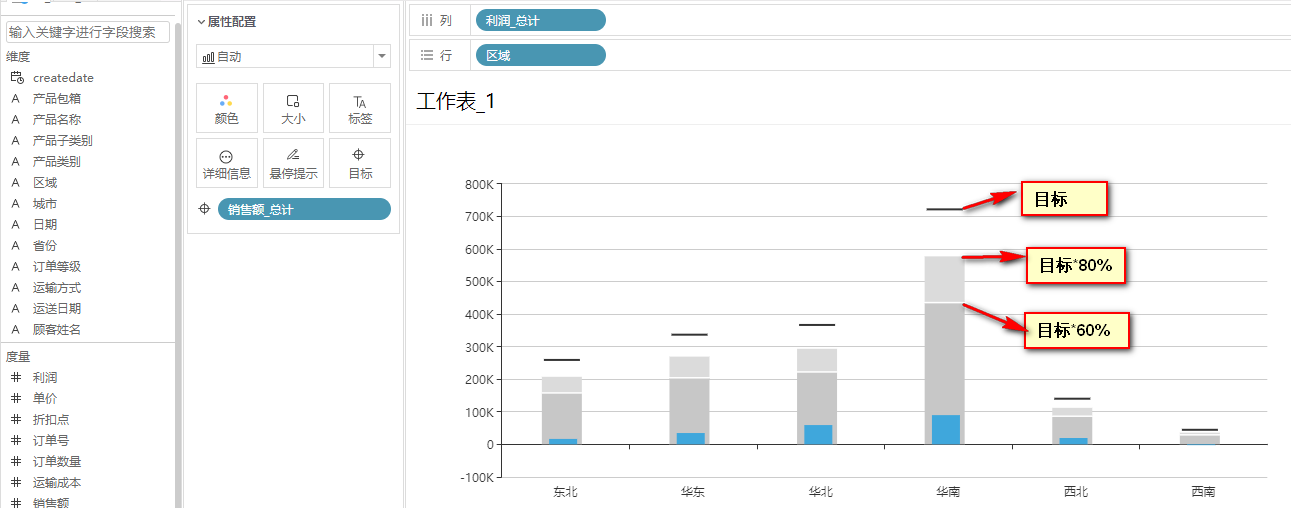Select the createdate dimension field
This screenshot has width=1291, height=508.
click(63, 77)
